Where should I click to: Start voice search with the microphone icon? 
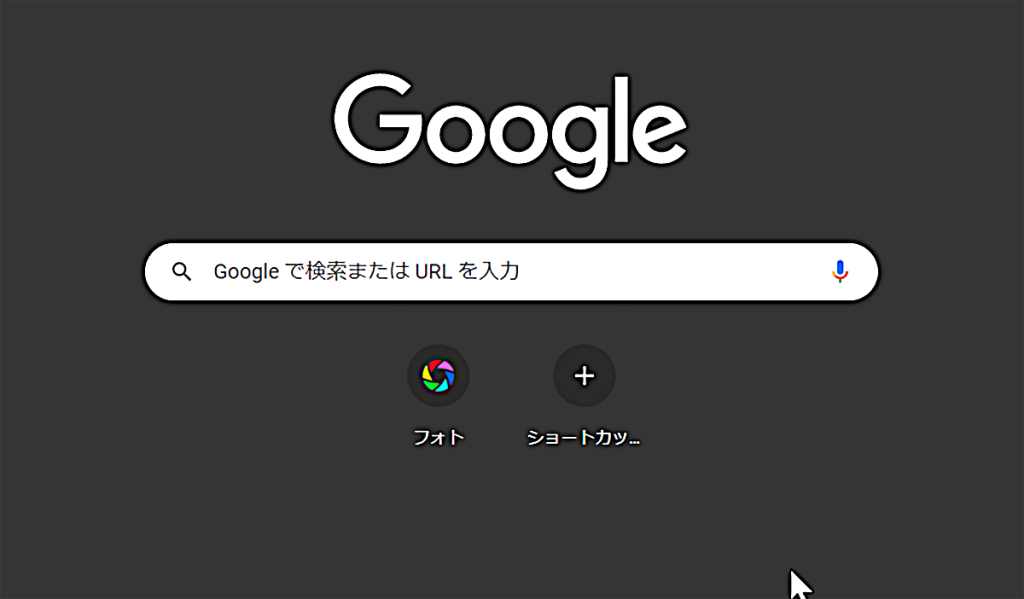pyautogui.click(x=840, y=271)
